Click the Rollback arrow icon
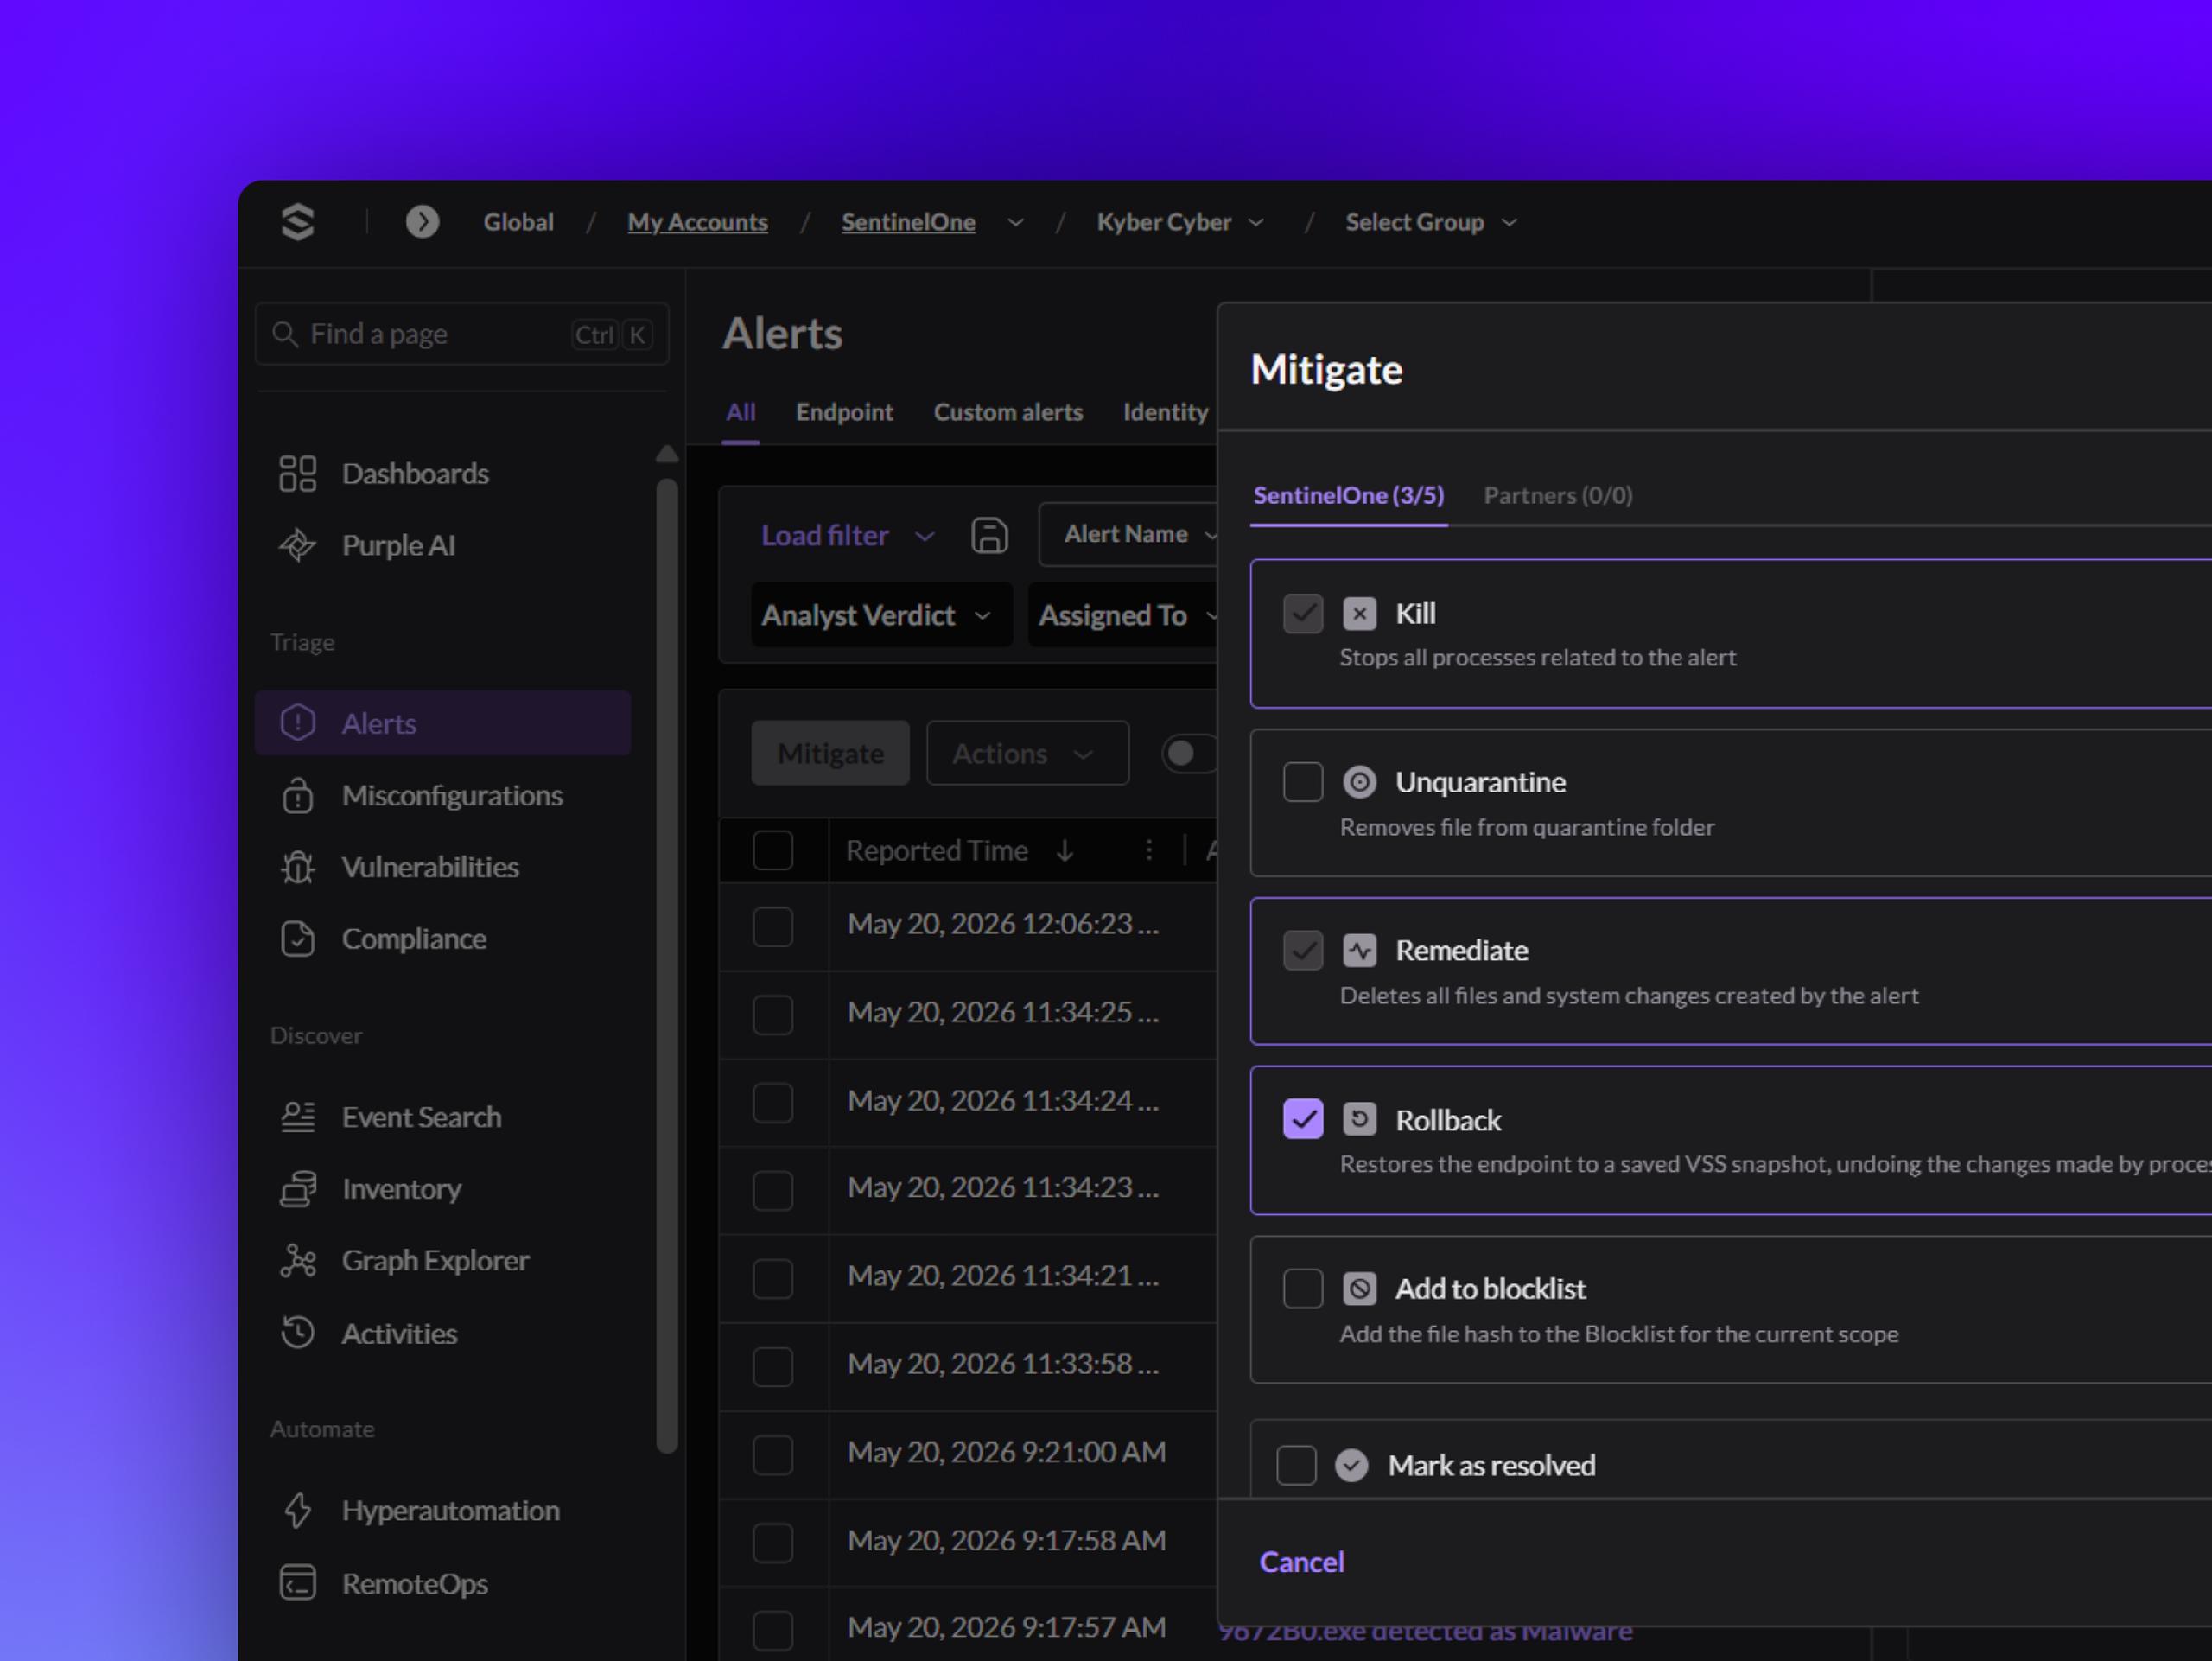Image resolution: width=2212 pixels, height=1661 pixels. tap(1359, 1119)
